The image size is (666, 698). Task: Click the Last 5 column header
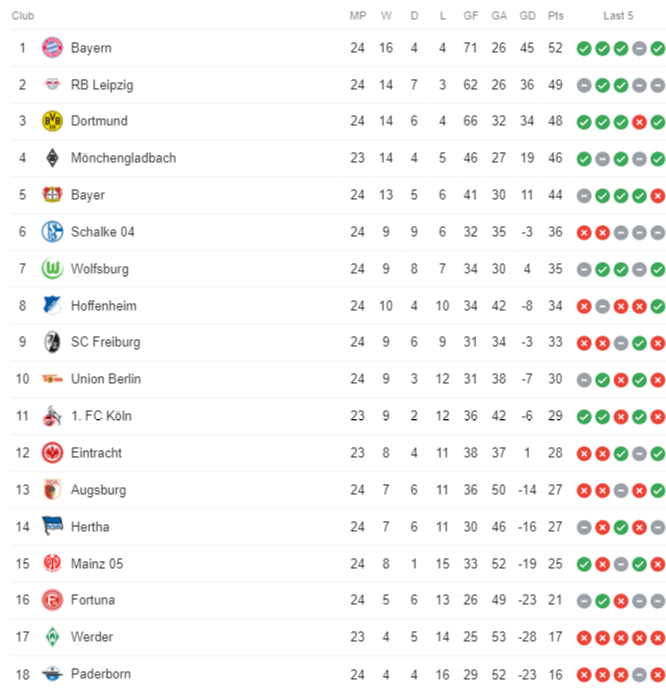pos(618,16)
